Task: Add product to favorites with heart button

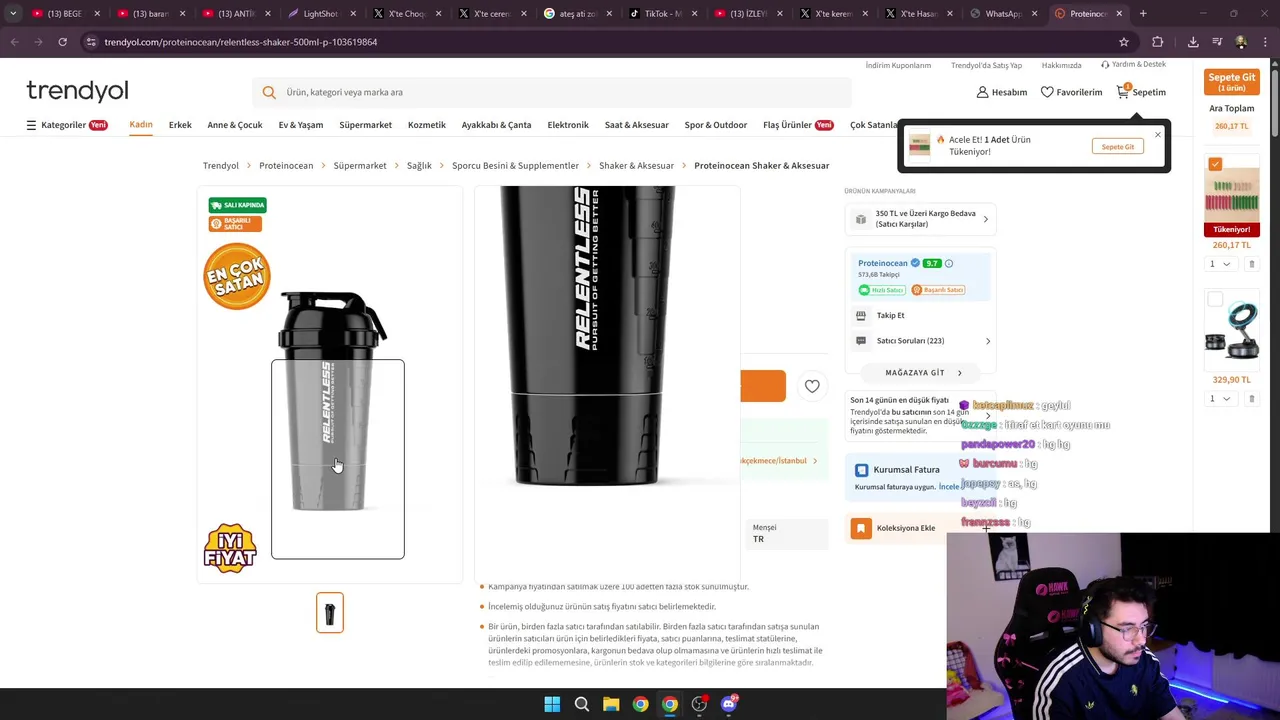Action: [812, 386]
